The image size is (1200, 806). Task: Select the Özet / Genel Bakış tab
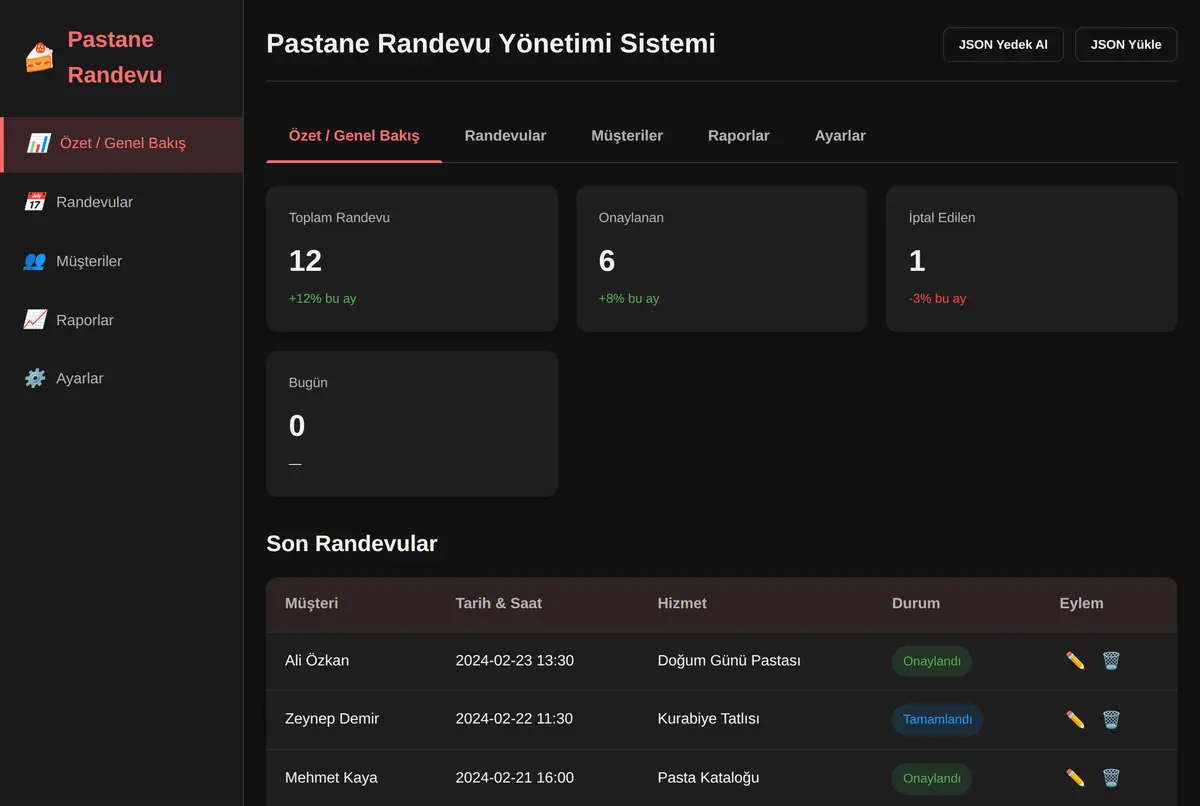pos(354,136)
